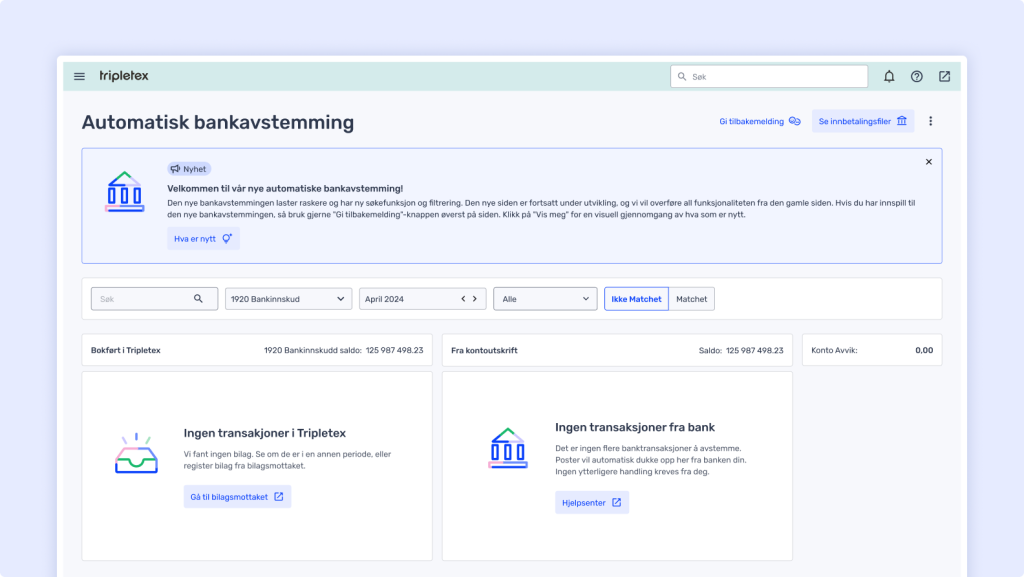The width and height of the screenshot is (1024, 577).
Task: Switch to the Matchet toggle
Action: pos(691,299)
